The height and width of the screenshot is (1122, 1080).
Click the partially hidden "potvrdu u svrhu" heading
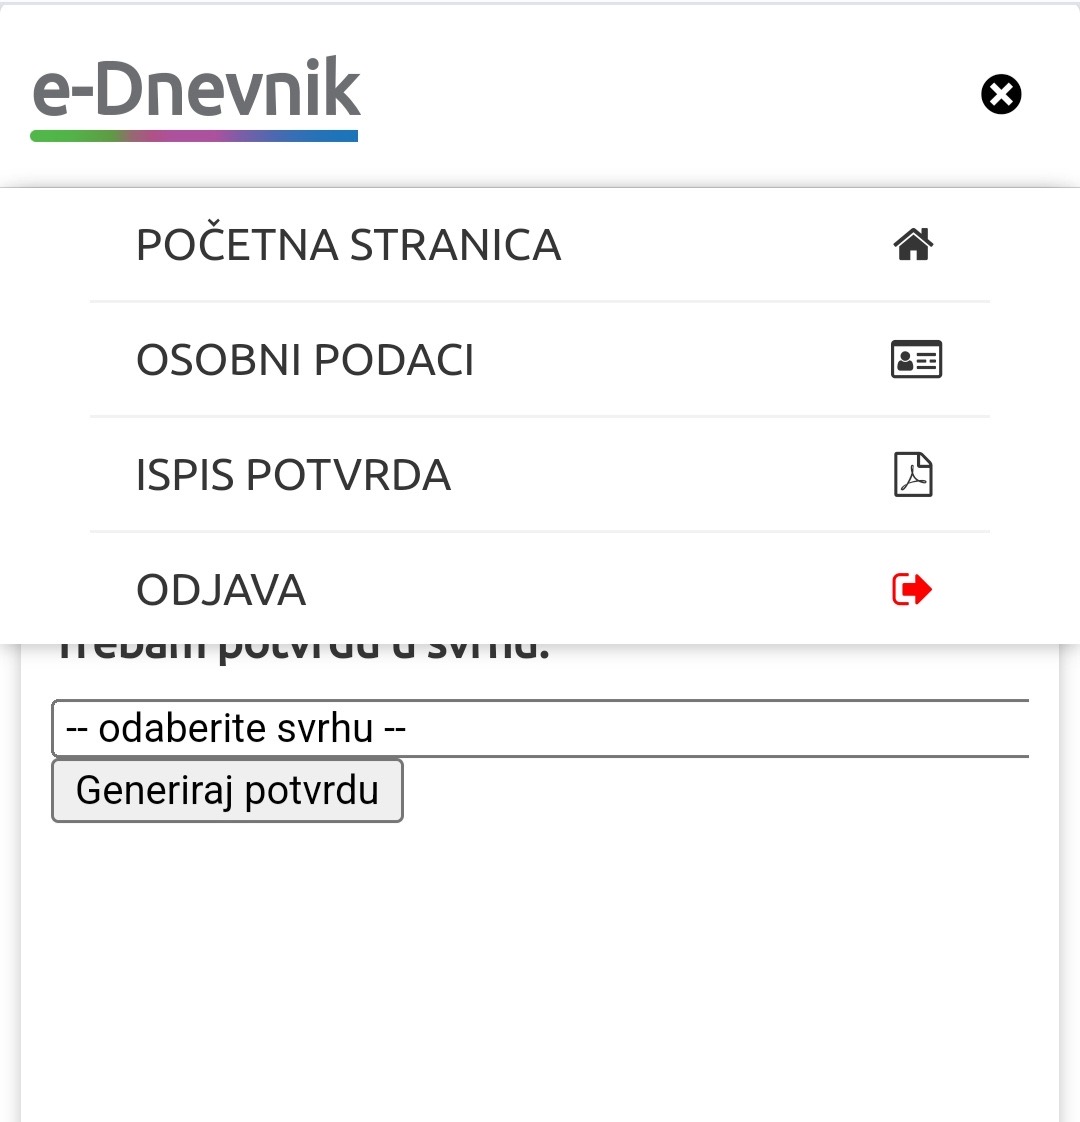pos(384,652)
